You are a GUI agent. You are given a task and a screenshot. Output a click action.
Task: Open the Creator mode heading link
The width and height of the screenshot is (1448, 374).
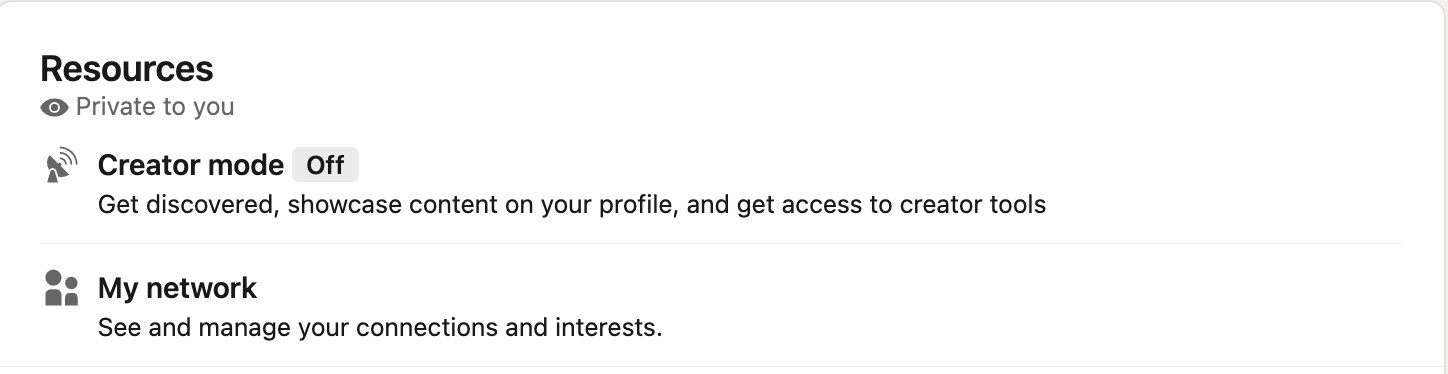point(191,165)
